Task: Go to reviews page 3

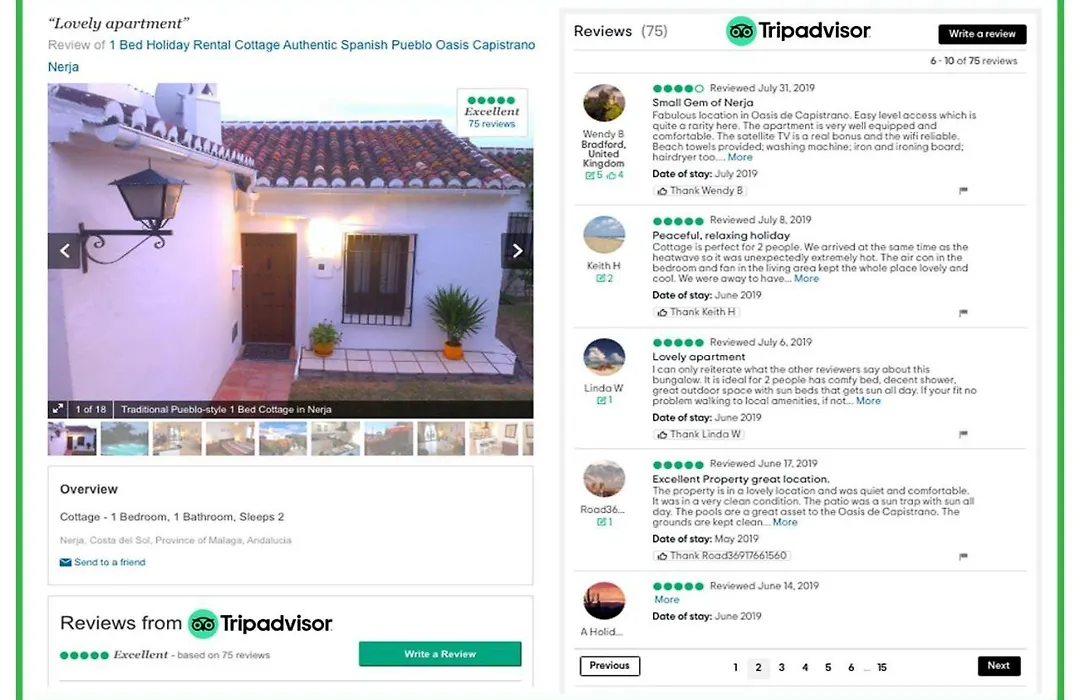Action: point(781,667)
